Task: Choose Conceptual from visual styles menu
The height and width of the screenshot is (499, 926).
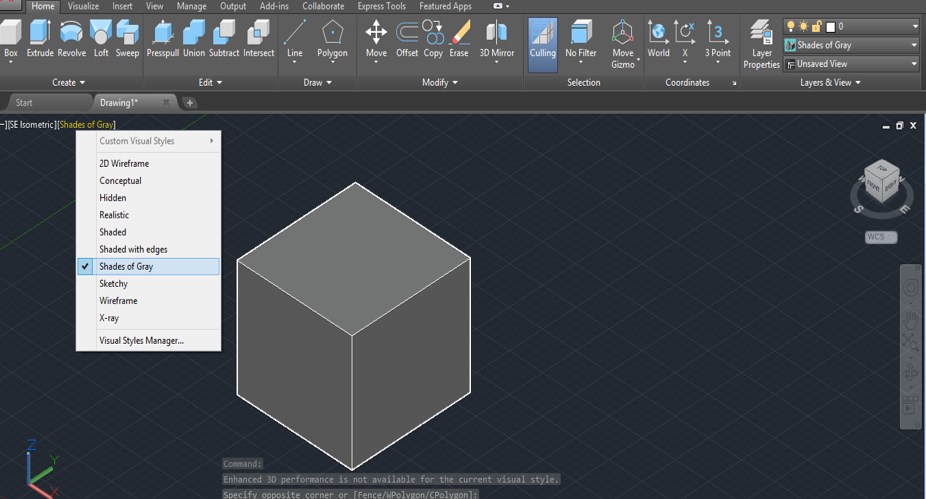Action: tap(120, 181)
